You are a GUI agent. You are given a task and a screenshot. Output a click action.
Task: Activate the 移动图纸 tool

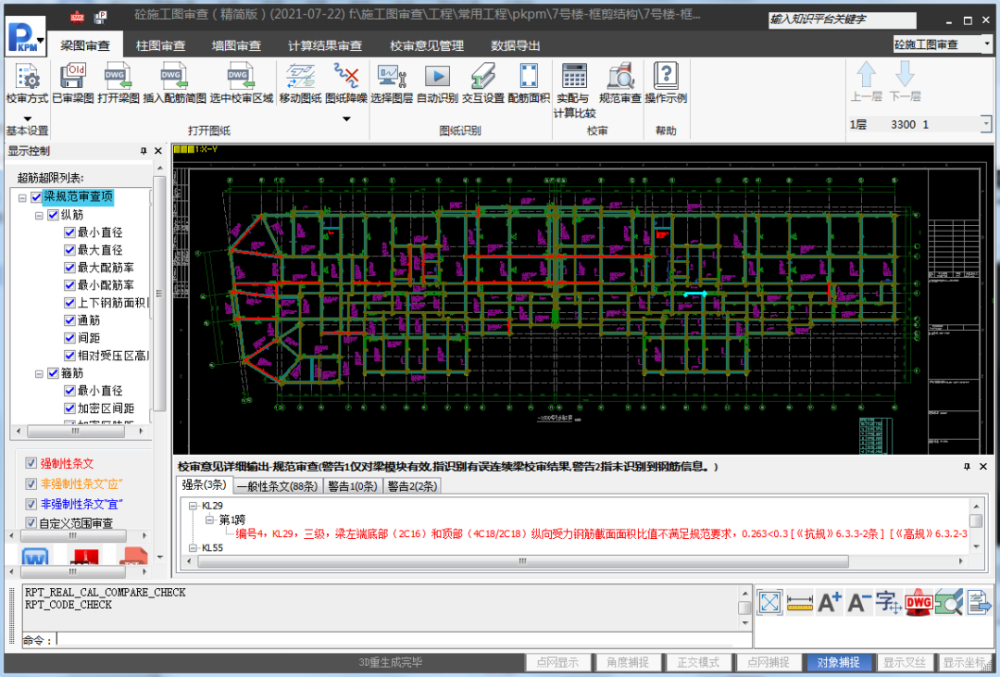coord(300,83)
